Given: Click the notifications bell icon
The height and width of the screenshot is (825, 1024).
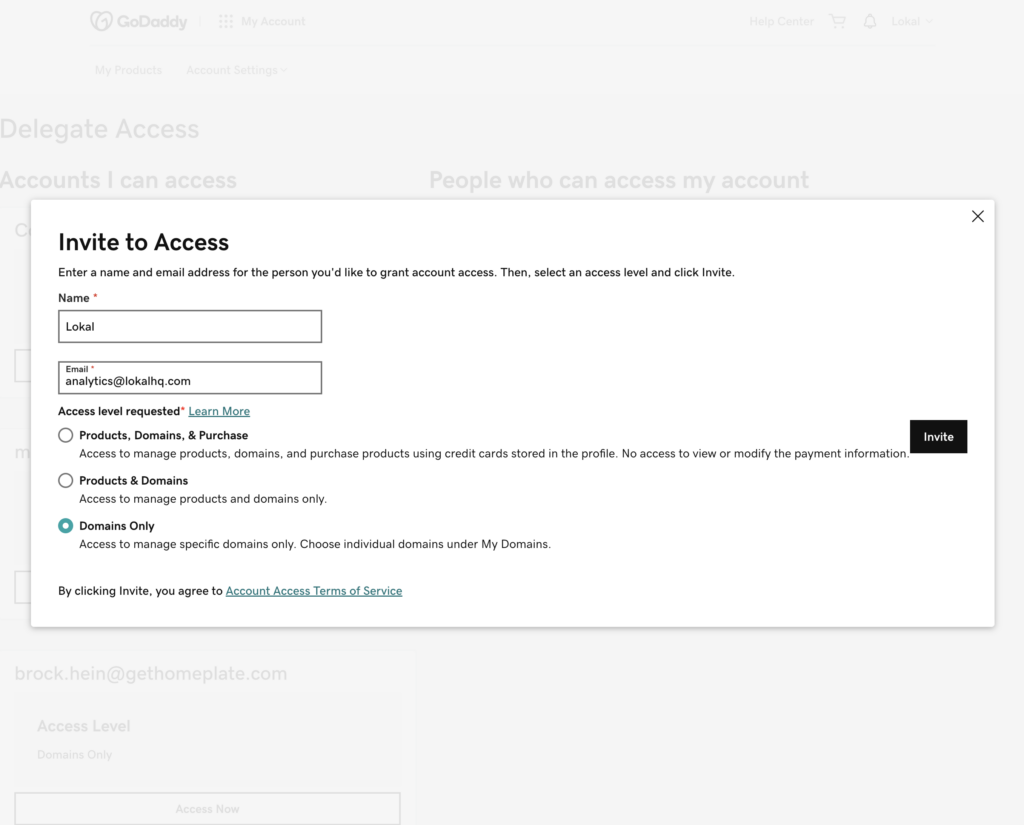Looking at the screenshot, I should click(x=870, y=21).
